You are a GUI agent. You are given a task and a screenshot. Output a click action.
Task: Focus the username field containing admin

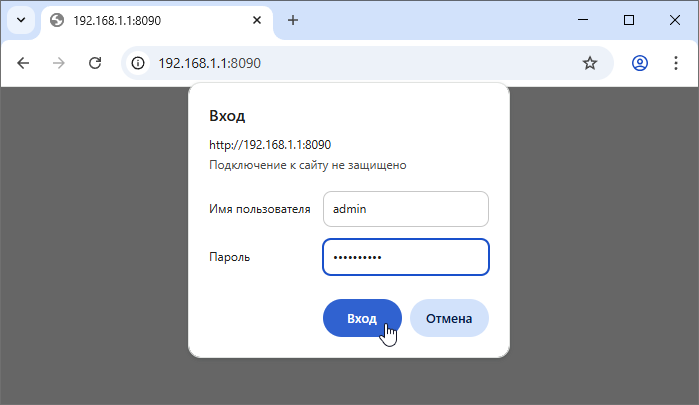tap(405, 209)
